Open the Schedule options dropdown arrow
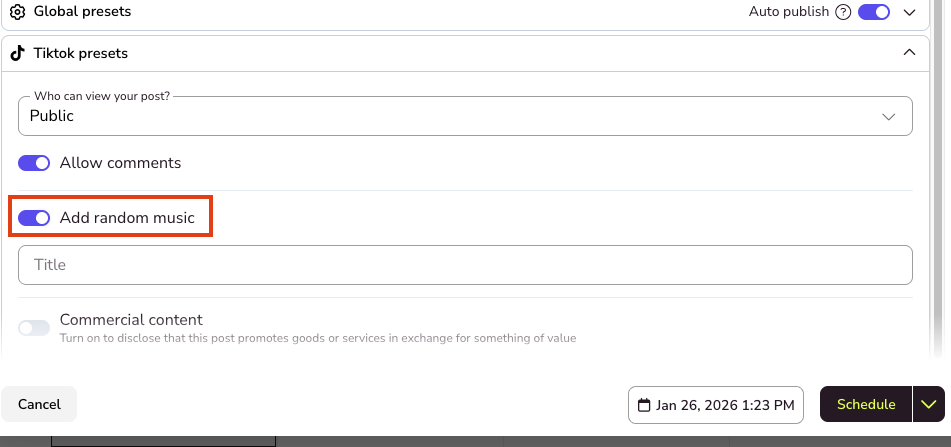This screenshot has height=447, width=951. coord(929,404)
